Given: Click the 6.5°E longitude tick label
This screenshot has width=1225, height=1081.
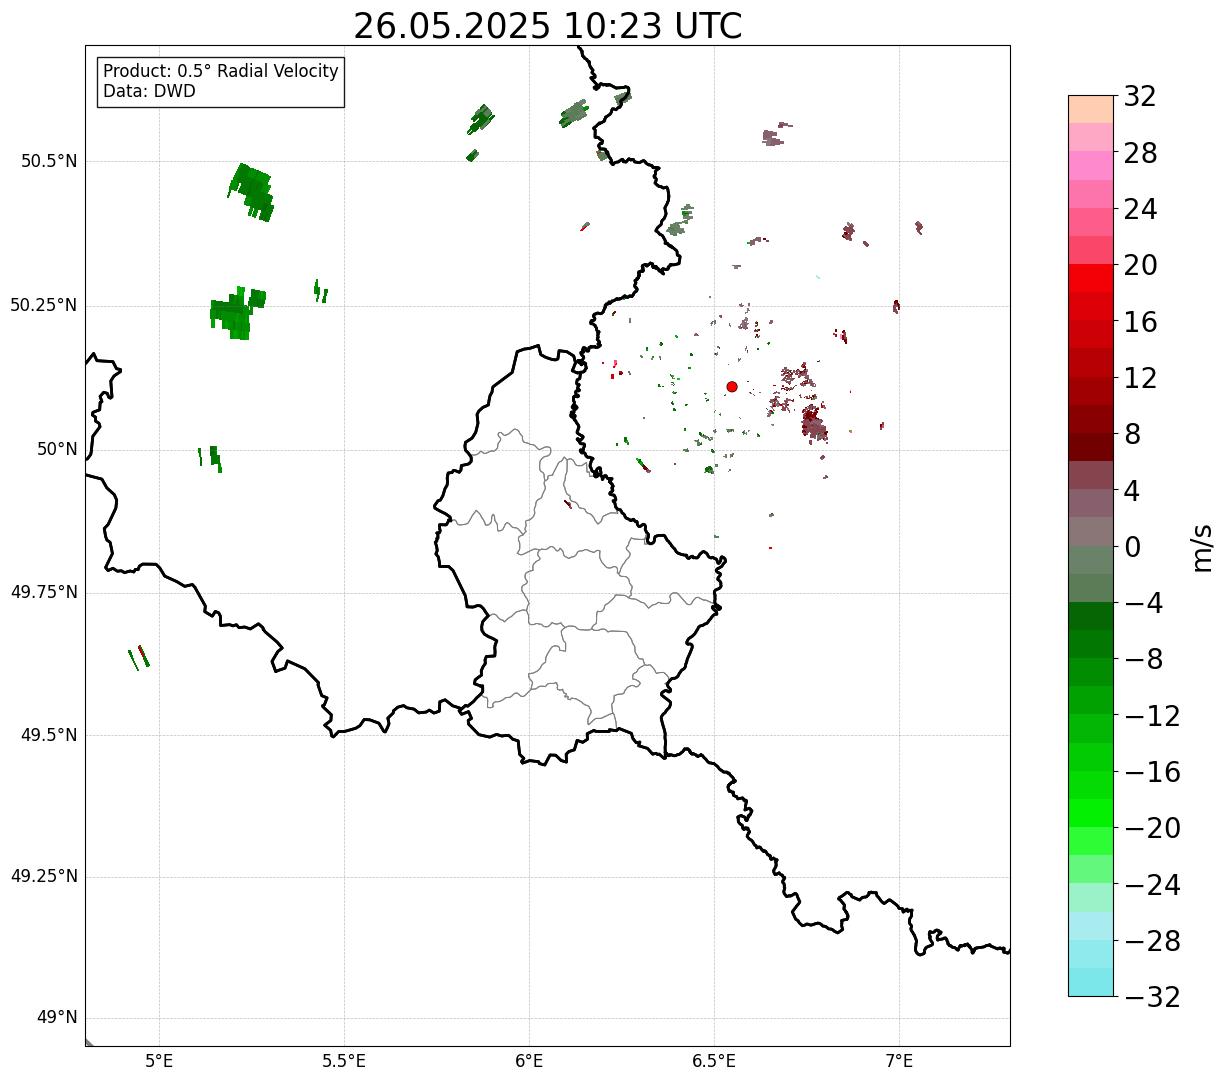Looking at the screenshot, I should tap(714, 1061).
